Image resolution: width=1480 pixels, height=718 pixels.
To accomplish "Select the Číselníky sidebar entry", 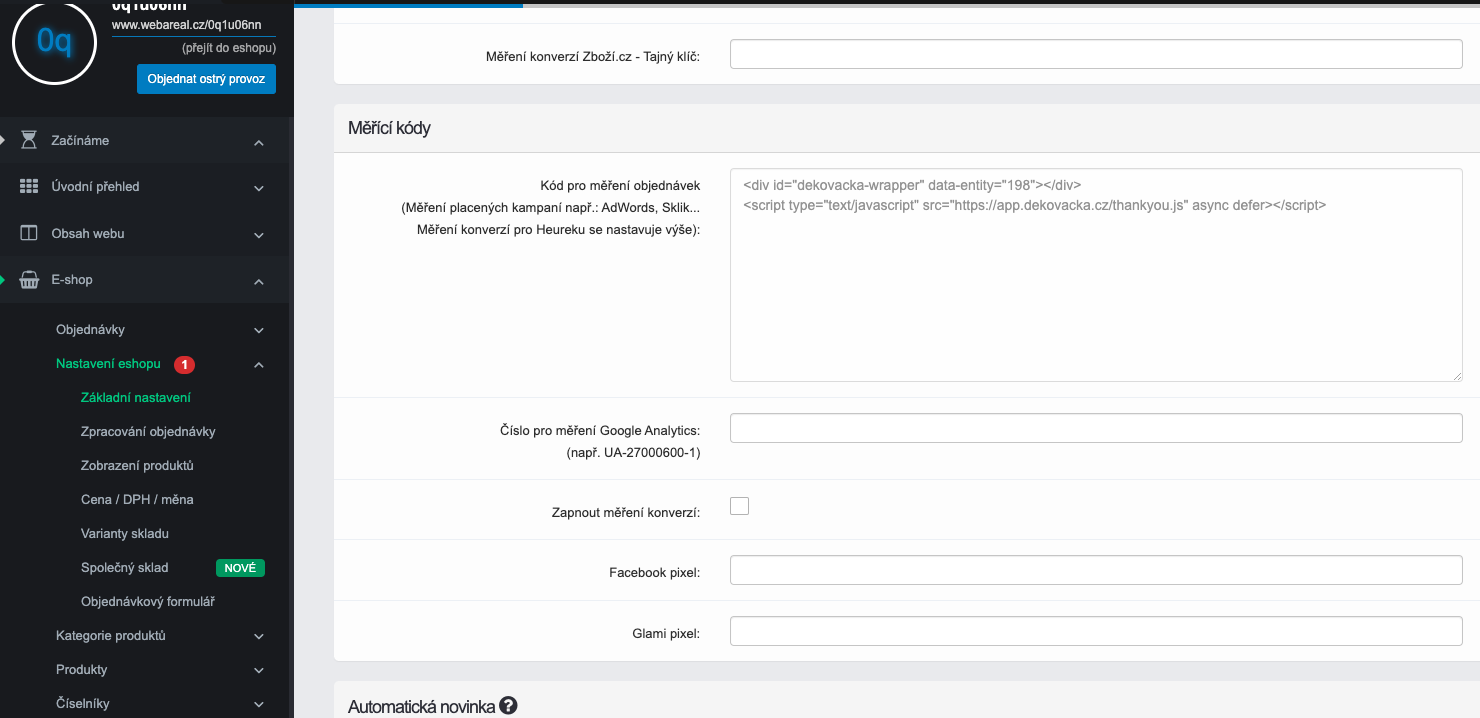I will (83, 704).
